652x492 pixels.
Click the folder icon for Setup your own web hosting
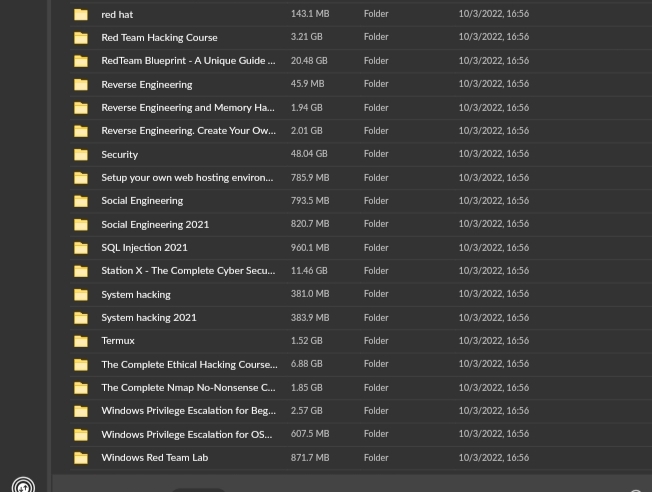[81, 178]
